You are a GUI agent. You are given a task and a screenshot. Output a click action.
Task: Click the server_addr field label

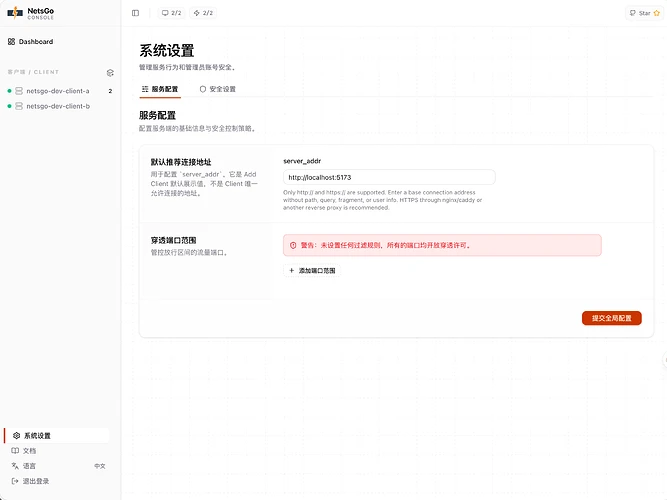click(x=302, y=161)
